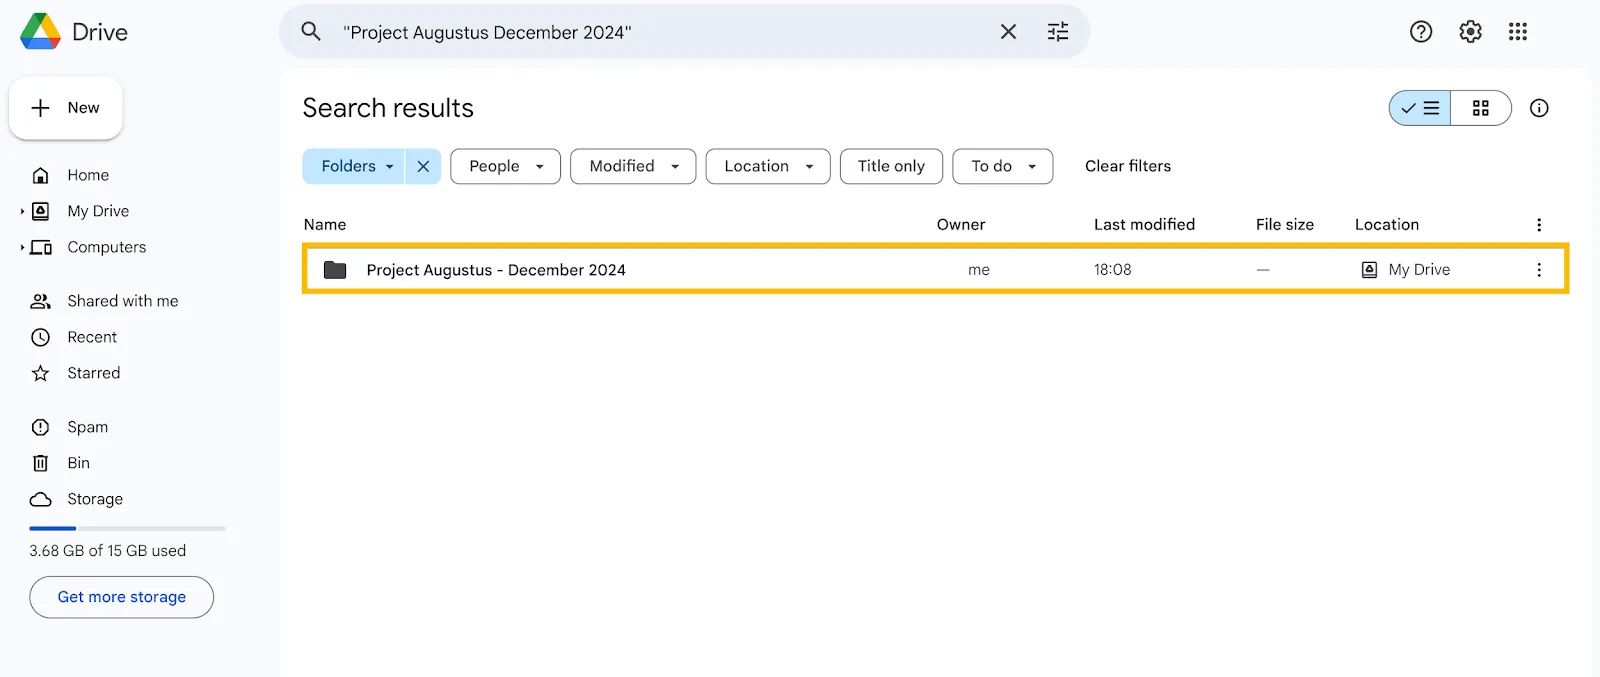Open the Modified filter dropdown

pyautogui.click(x=633, y=166)
